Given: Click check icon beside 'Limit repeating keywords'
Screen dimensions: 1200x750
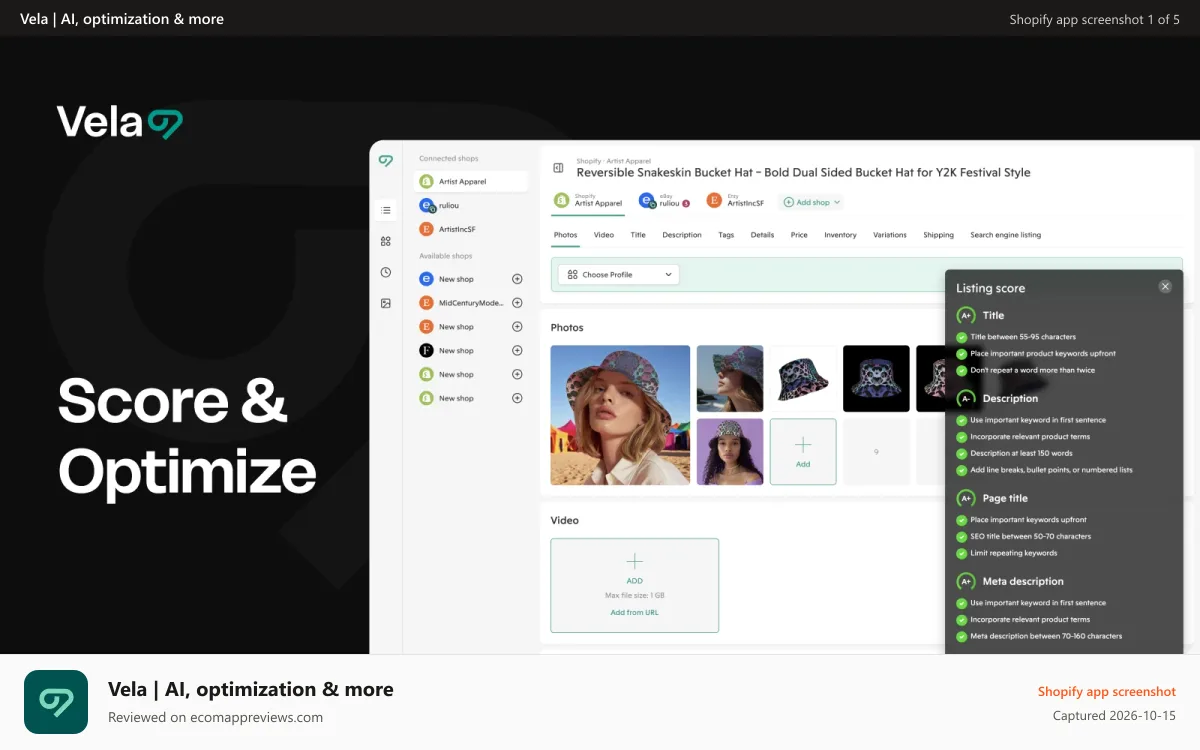Looking at the screenshot, I should (962, 553).
